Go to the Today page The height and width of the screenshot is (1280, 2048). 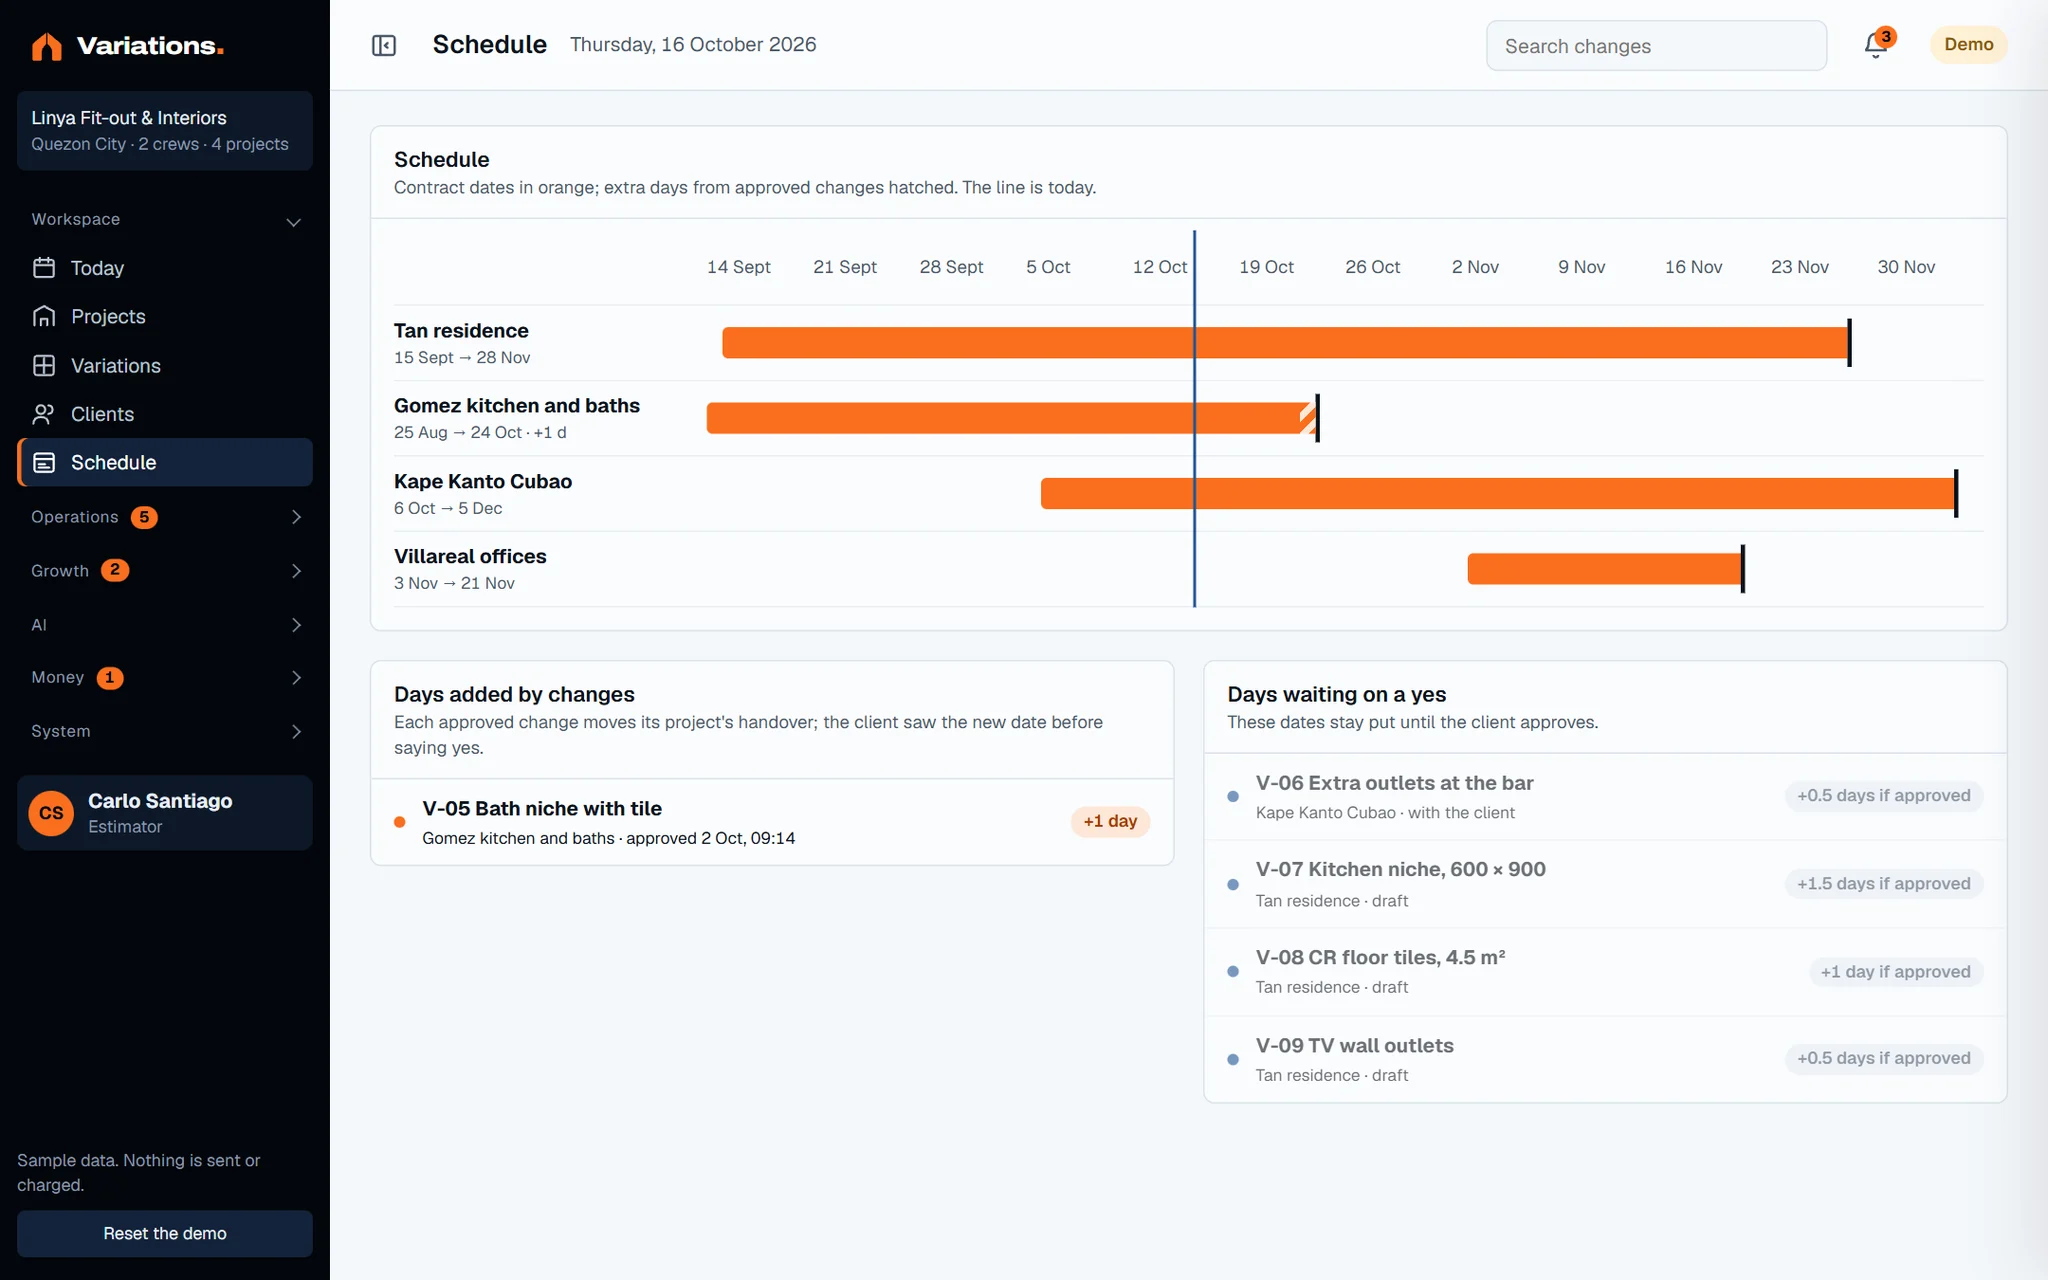click(x=165, y=267)
